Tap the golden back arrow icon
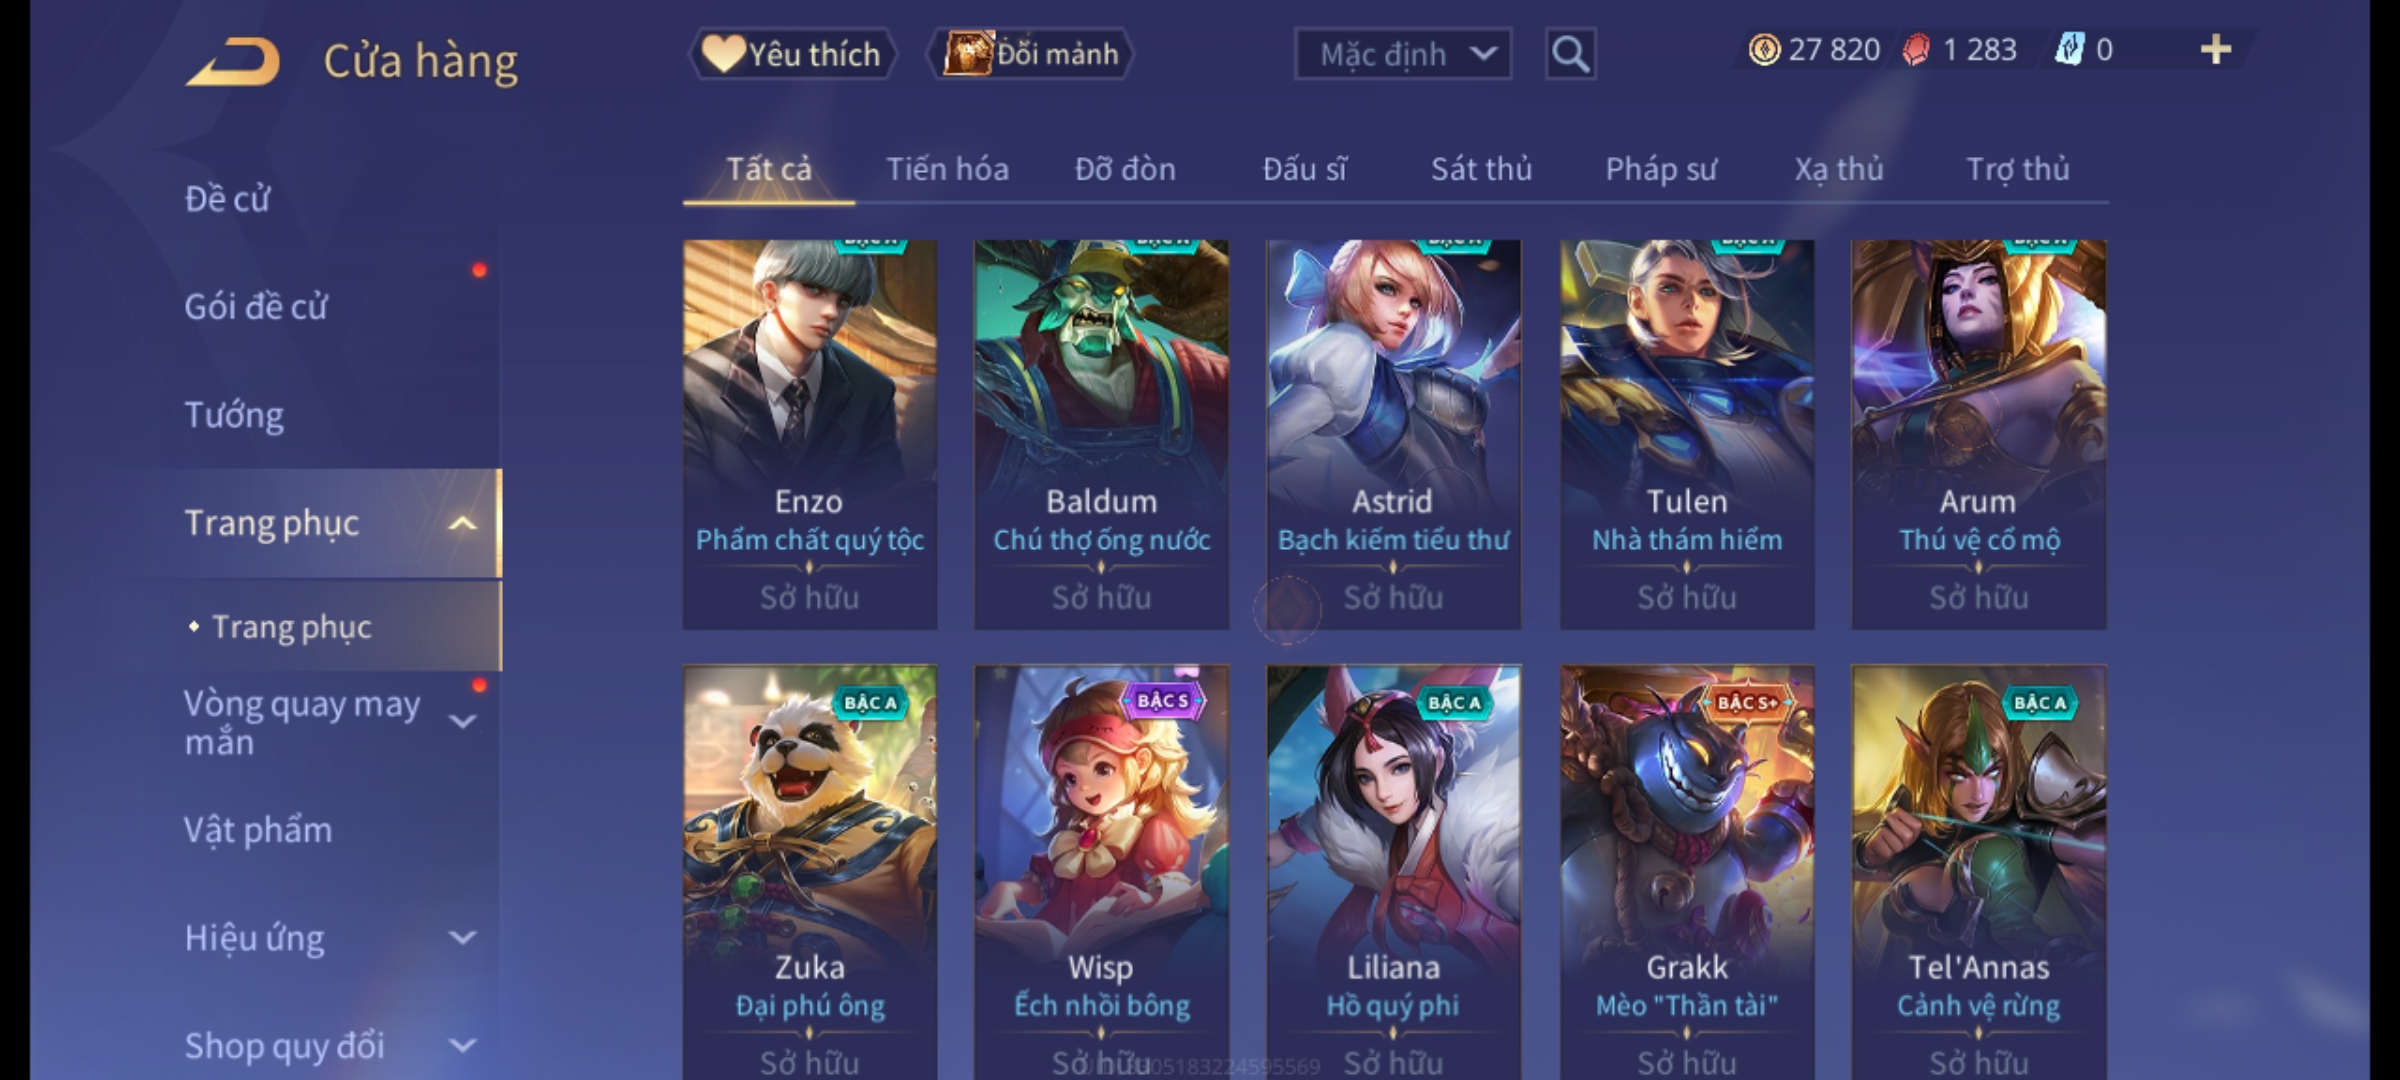Viewport: 2400px width, 1080px height. tap(233, 61)
